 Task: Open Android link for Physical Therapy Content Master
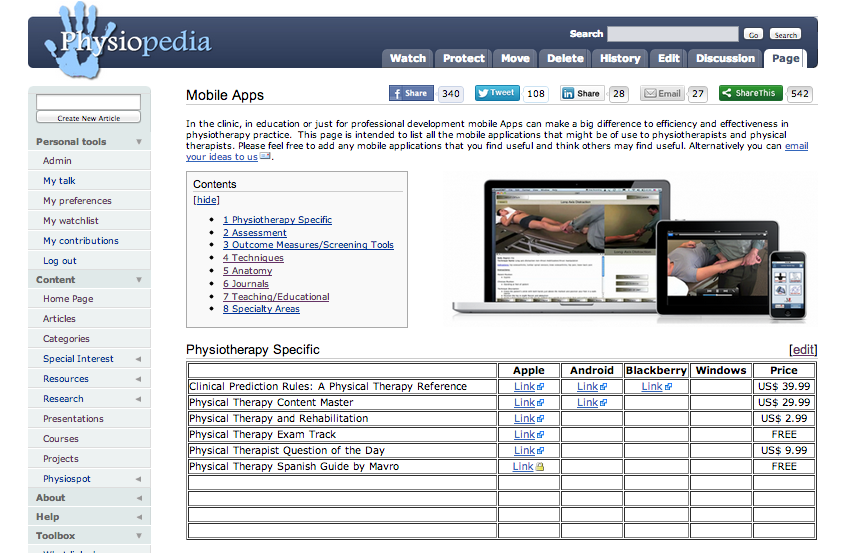click(x=591, y=403)
